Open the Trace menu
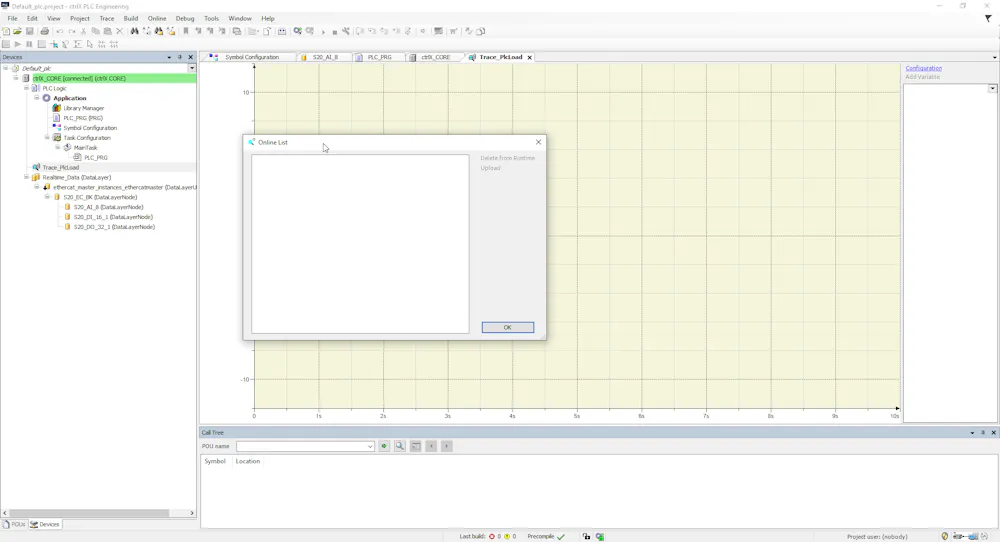Image resolution: width=1000 pixels, height=542 pixels. click(107, 18)
